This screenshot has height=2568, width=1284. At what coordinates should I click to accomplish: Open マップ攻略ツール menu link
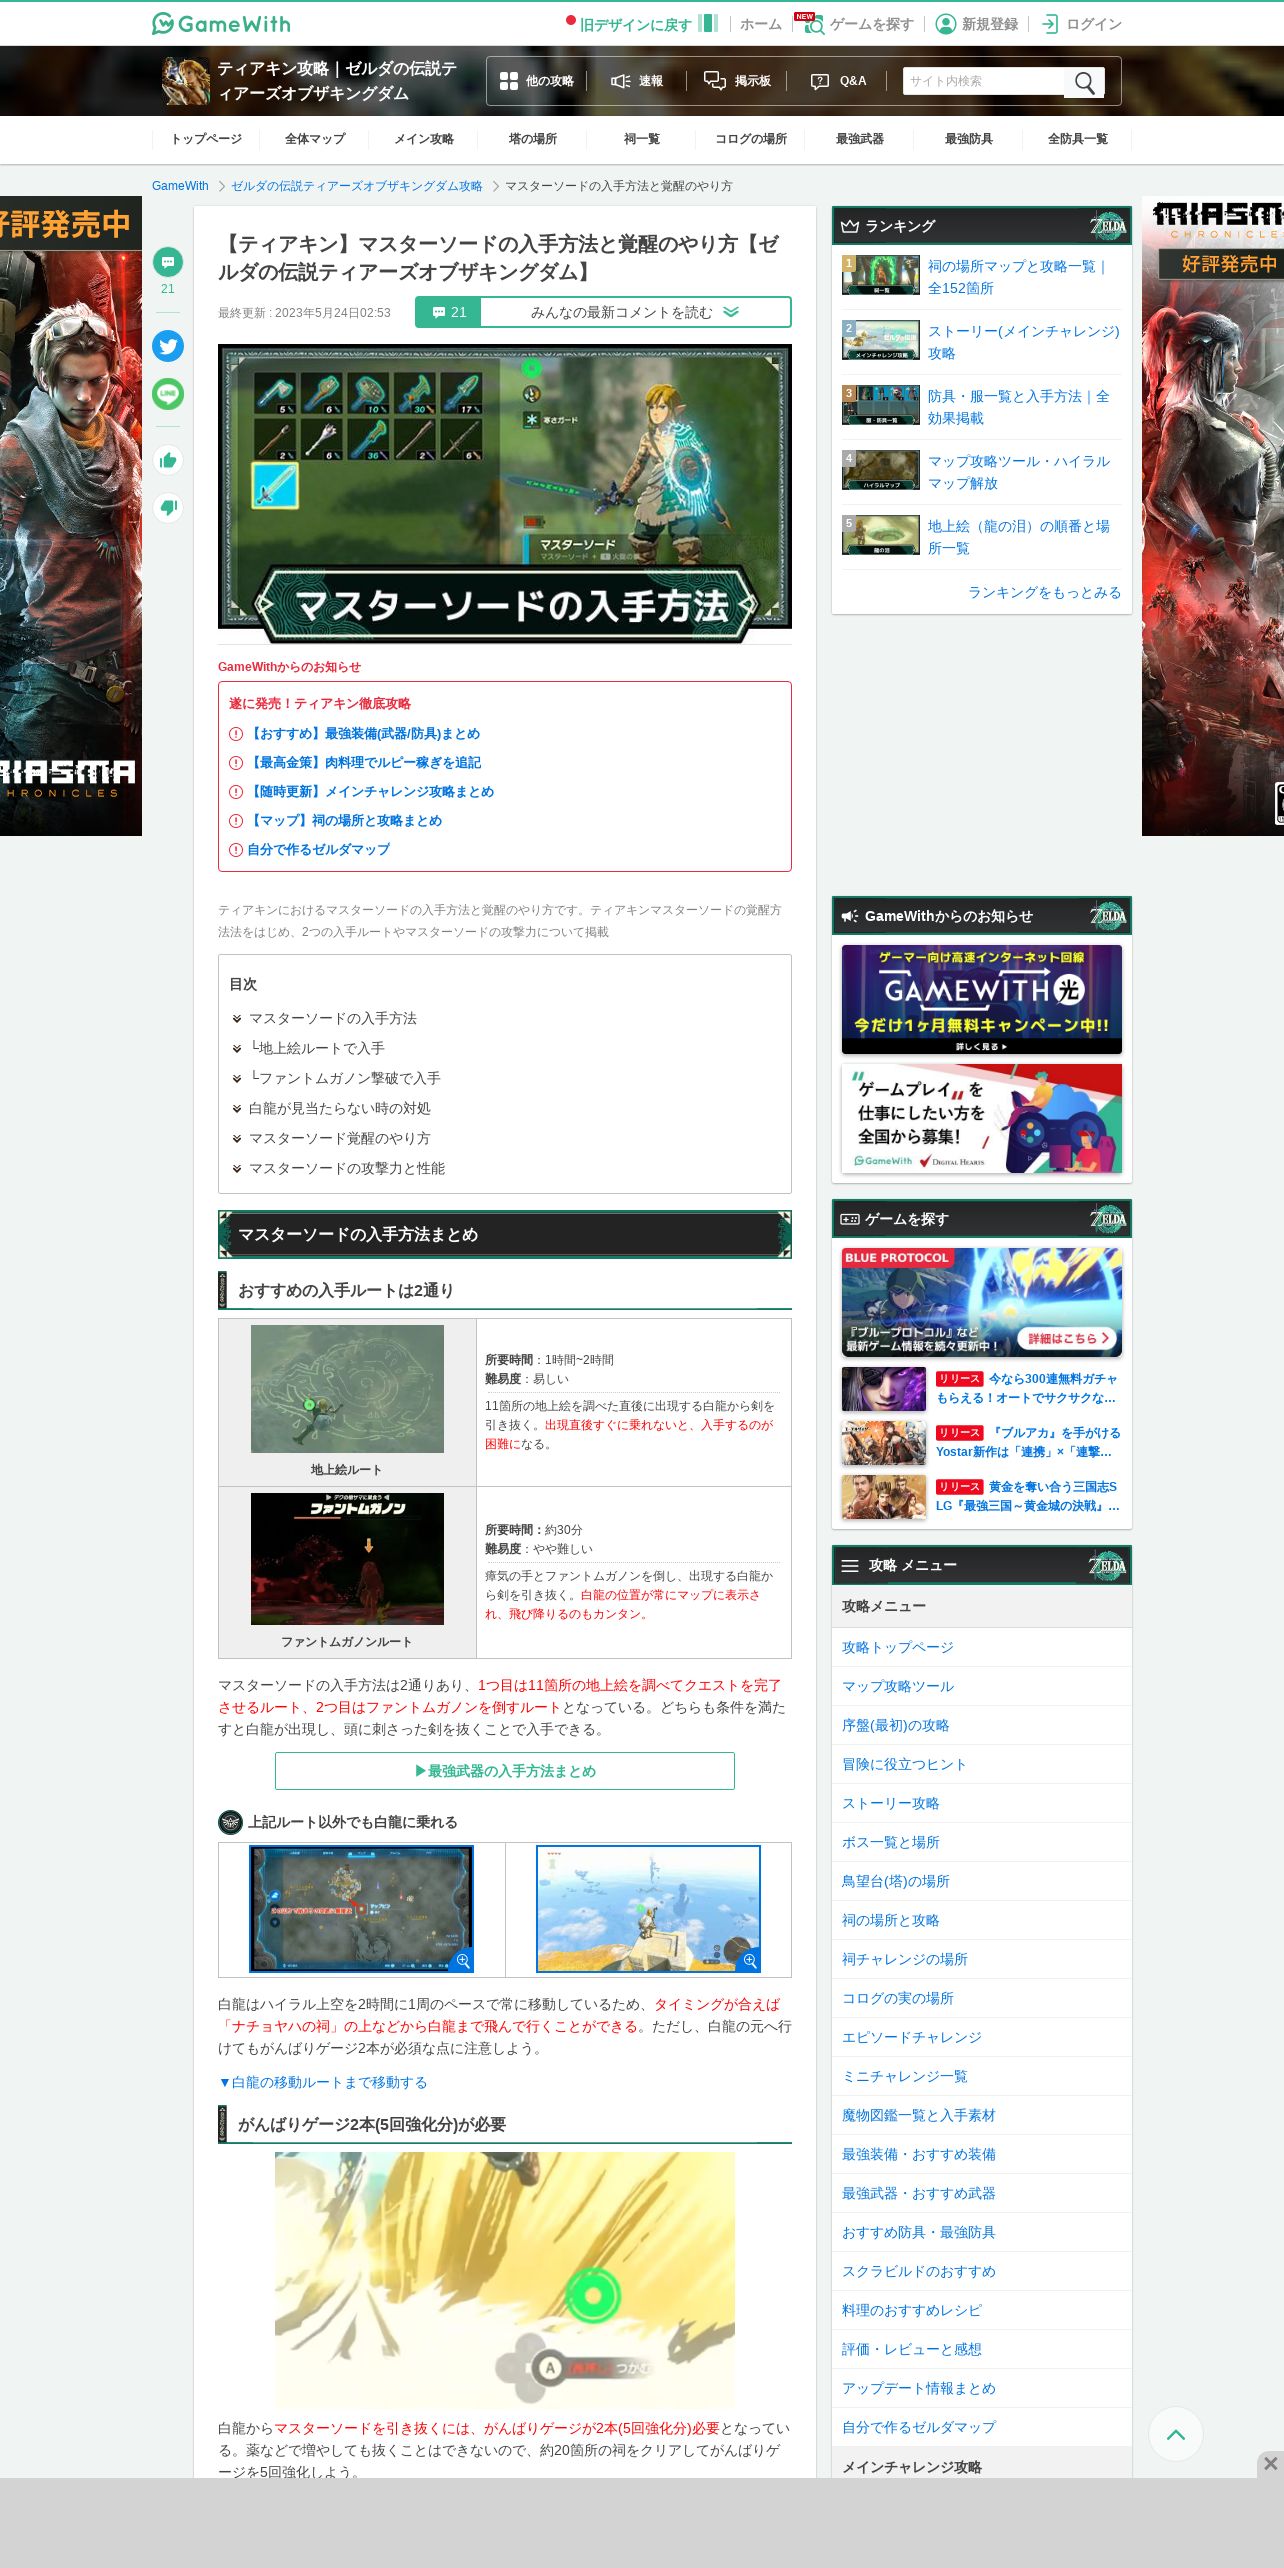coord(897,1686)
